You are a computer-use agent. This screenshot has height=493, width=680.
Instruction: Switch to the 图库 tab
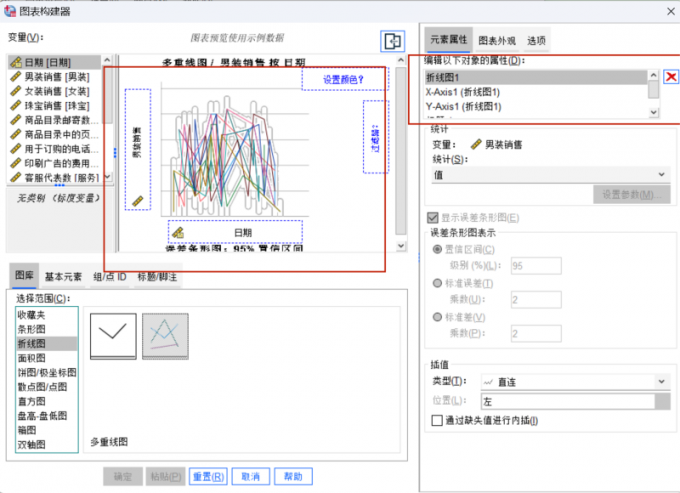[24, 275]
